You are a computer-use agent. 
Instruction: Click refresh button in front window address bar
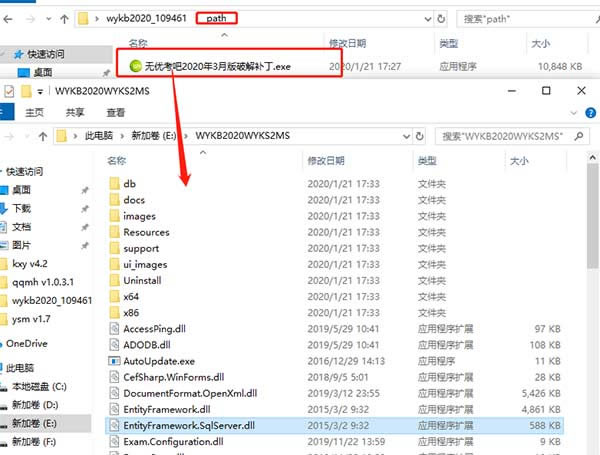point(419,136)
